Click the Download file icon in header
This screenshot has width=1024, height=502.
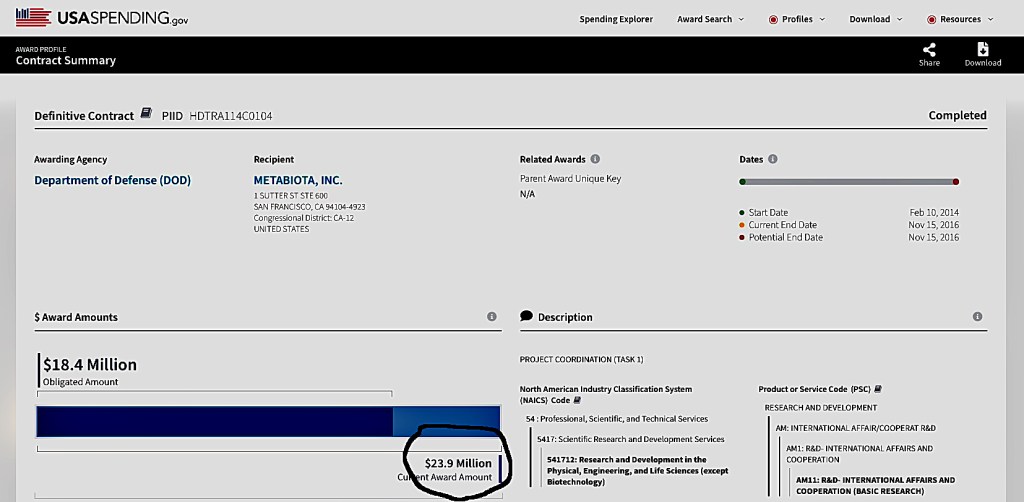(982, 49)
